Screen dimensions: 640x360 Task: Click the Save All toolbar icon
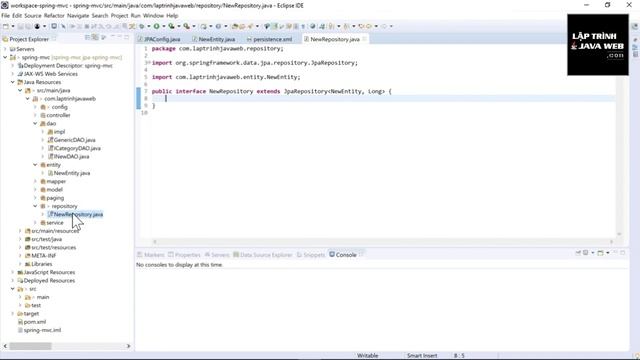click(x=28, y=26)
